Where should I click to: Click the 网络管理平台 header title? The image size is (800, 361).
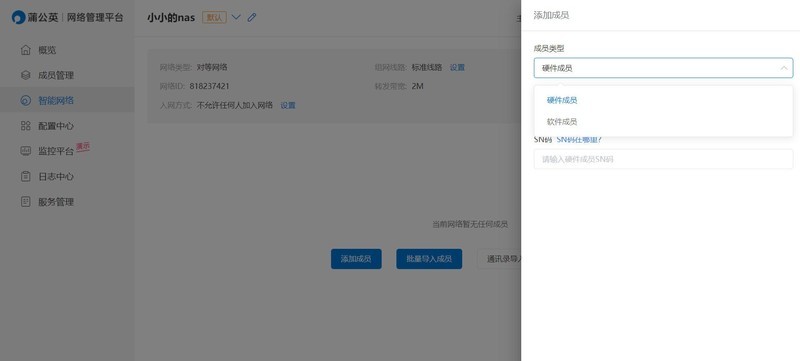[x=95, y=17]
